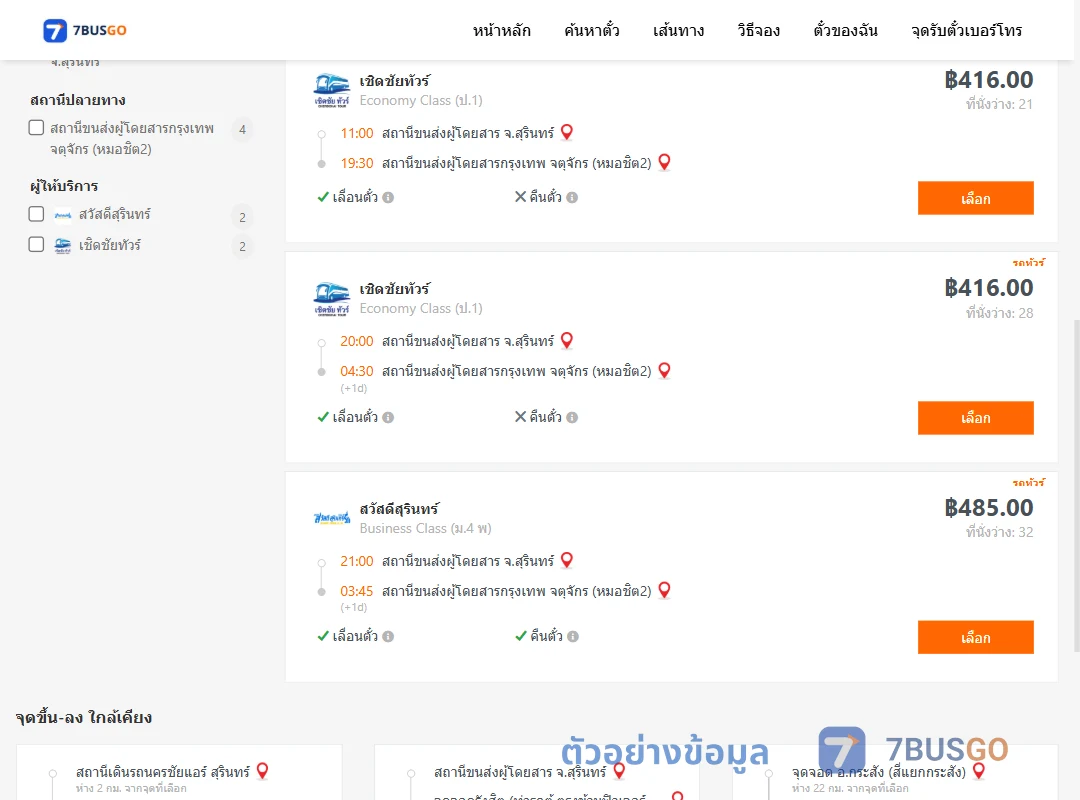Show เลื่อนตั๋ว info icon on 21:00 trip
Image resolution: width=1080 pixels, height=800 pixels.
[388, 636]
